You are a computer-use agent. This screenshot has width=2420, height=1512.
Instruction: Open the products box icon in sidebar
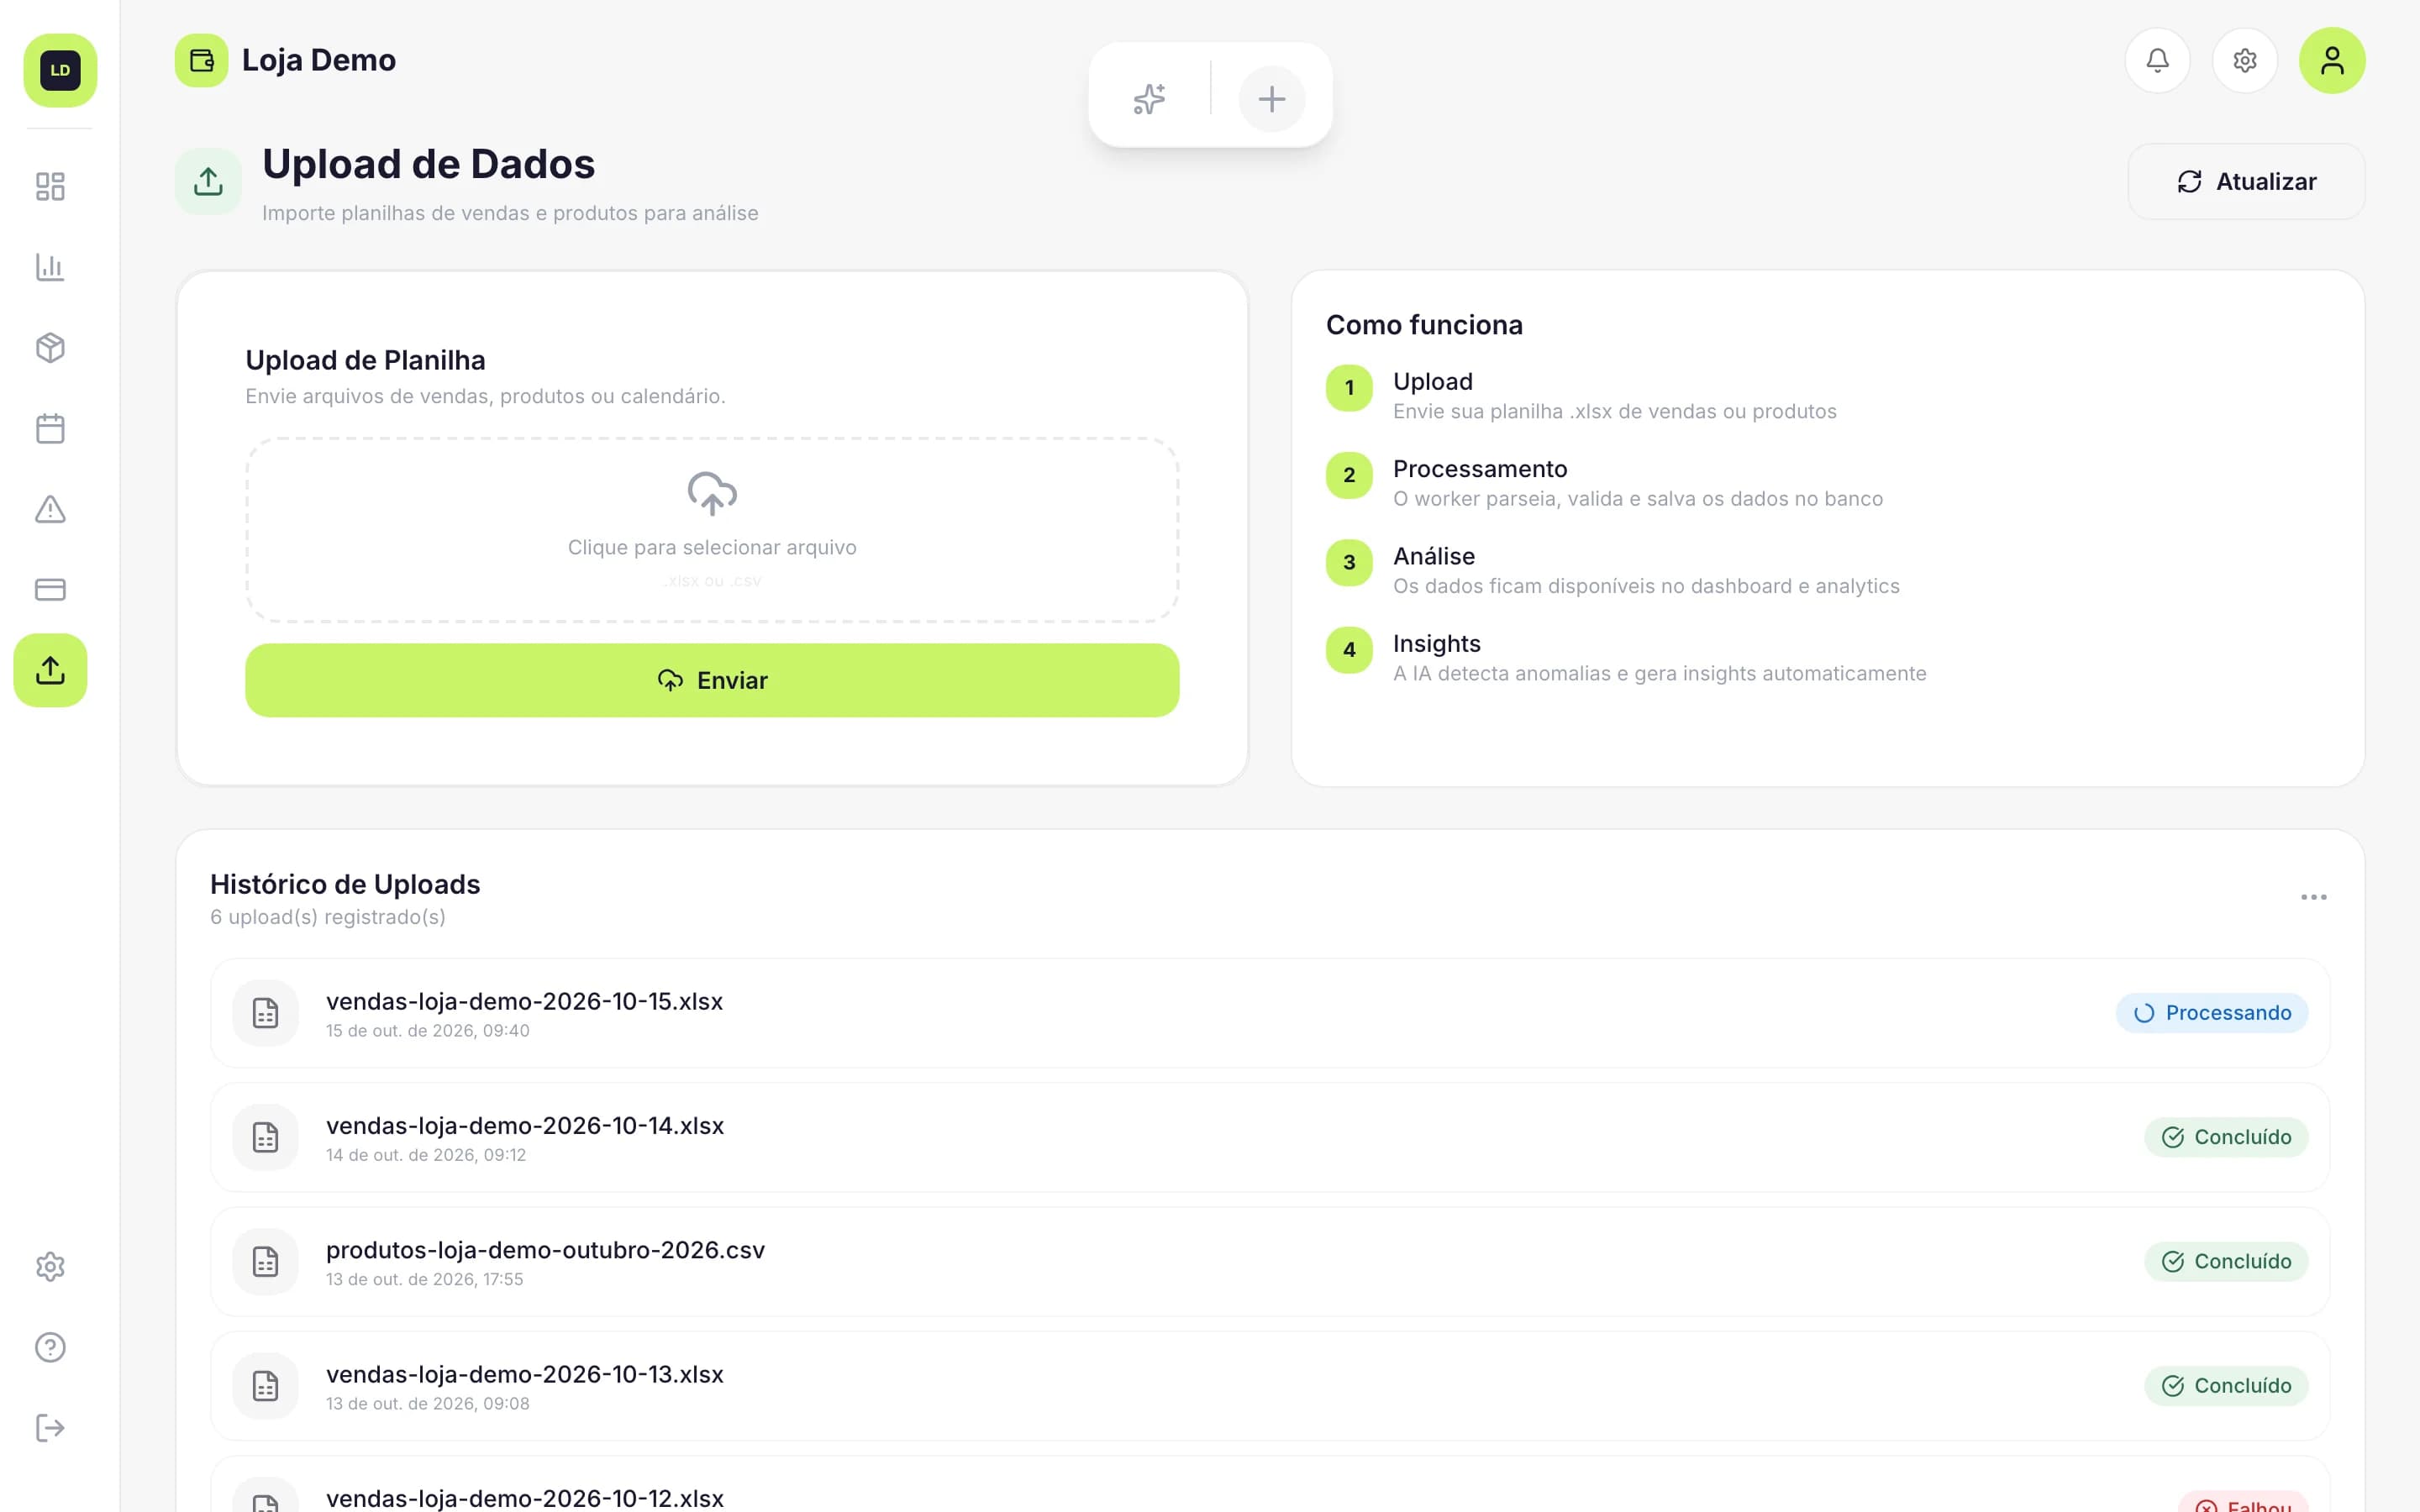tap(50, 348)
